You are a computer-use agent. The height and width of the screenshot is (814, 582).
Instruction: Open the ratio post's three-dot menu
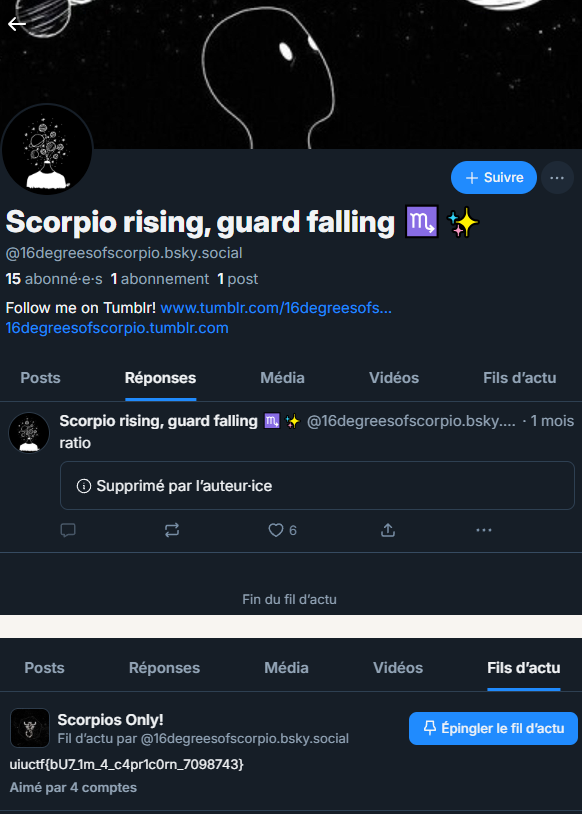point(484,530)
